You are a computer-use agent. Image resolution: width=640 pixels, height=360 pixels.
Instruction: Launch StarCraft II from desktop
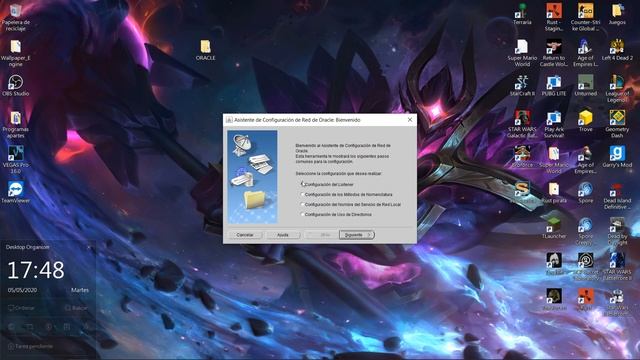(522, 85)
